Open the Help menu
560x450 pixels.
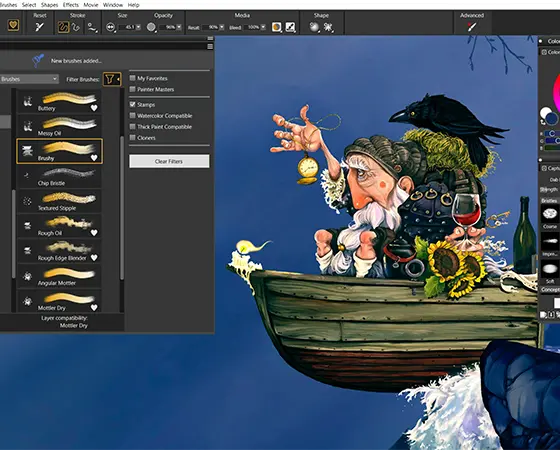point(134,5)
